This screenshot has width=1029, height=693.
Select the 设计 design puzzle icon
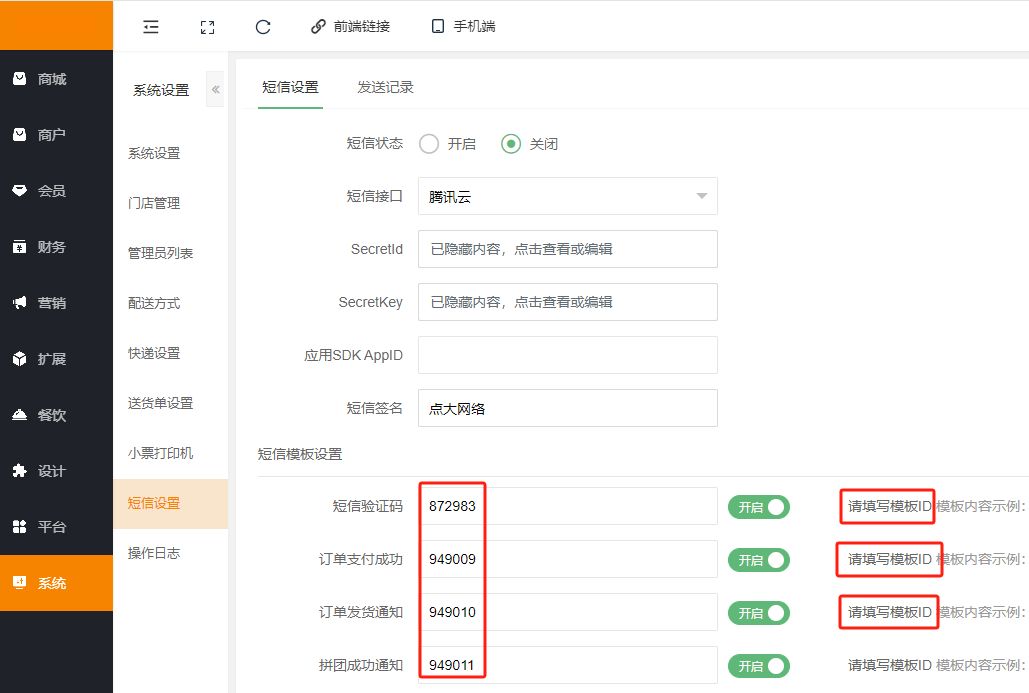19,471
